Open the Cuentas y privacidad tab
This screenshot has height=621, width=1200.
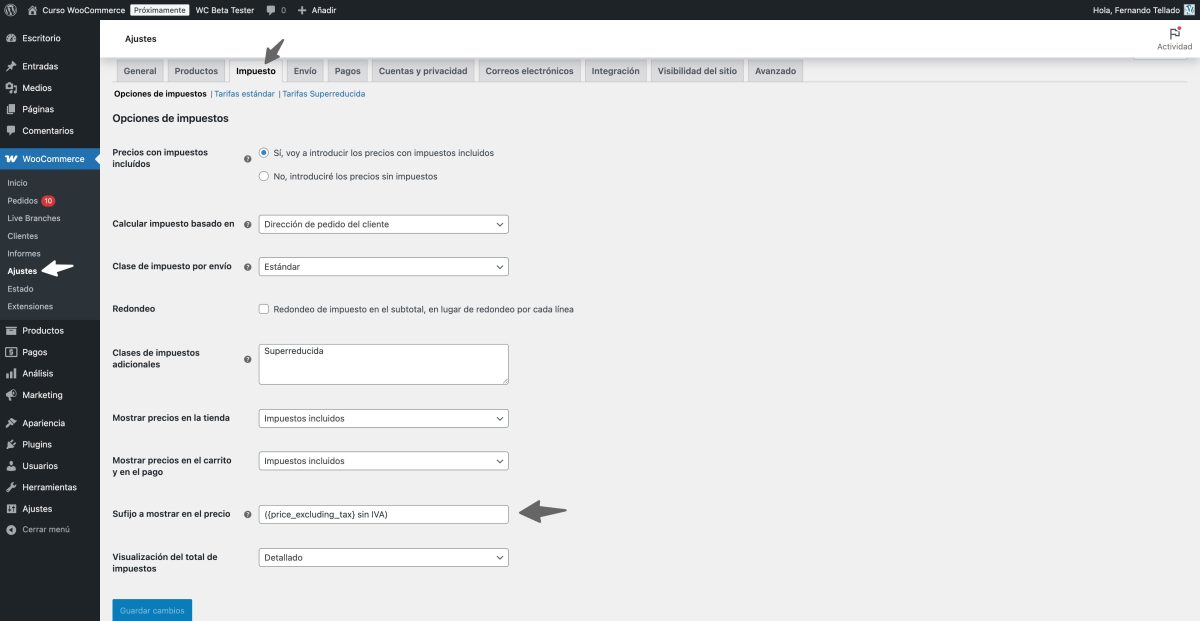[x=424, y=70]
